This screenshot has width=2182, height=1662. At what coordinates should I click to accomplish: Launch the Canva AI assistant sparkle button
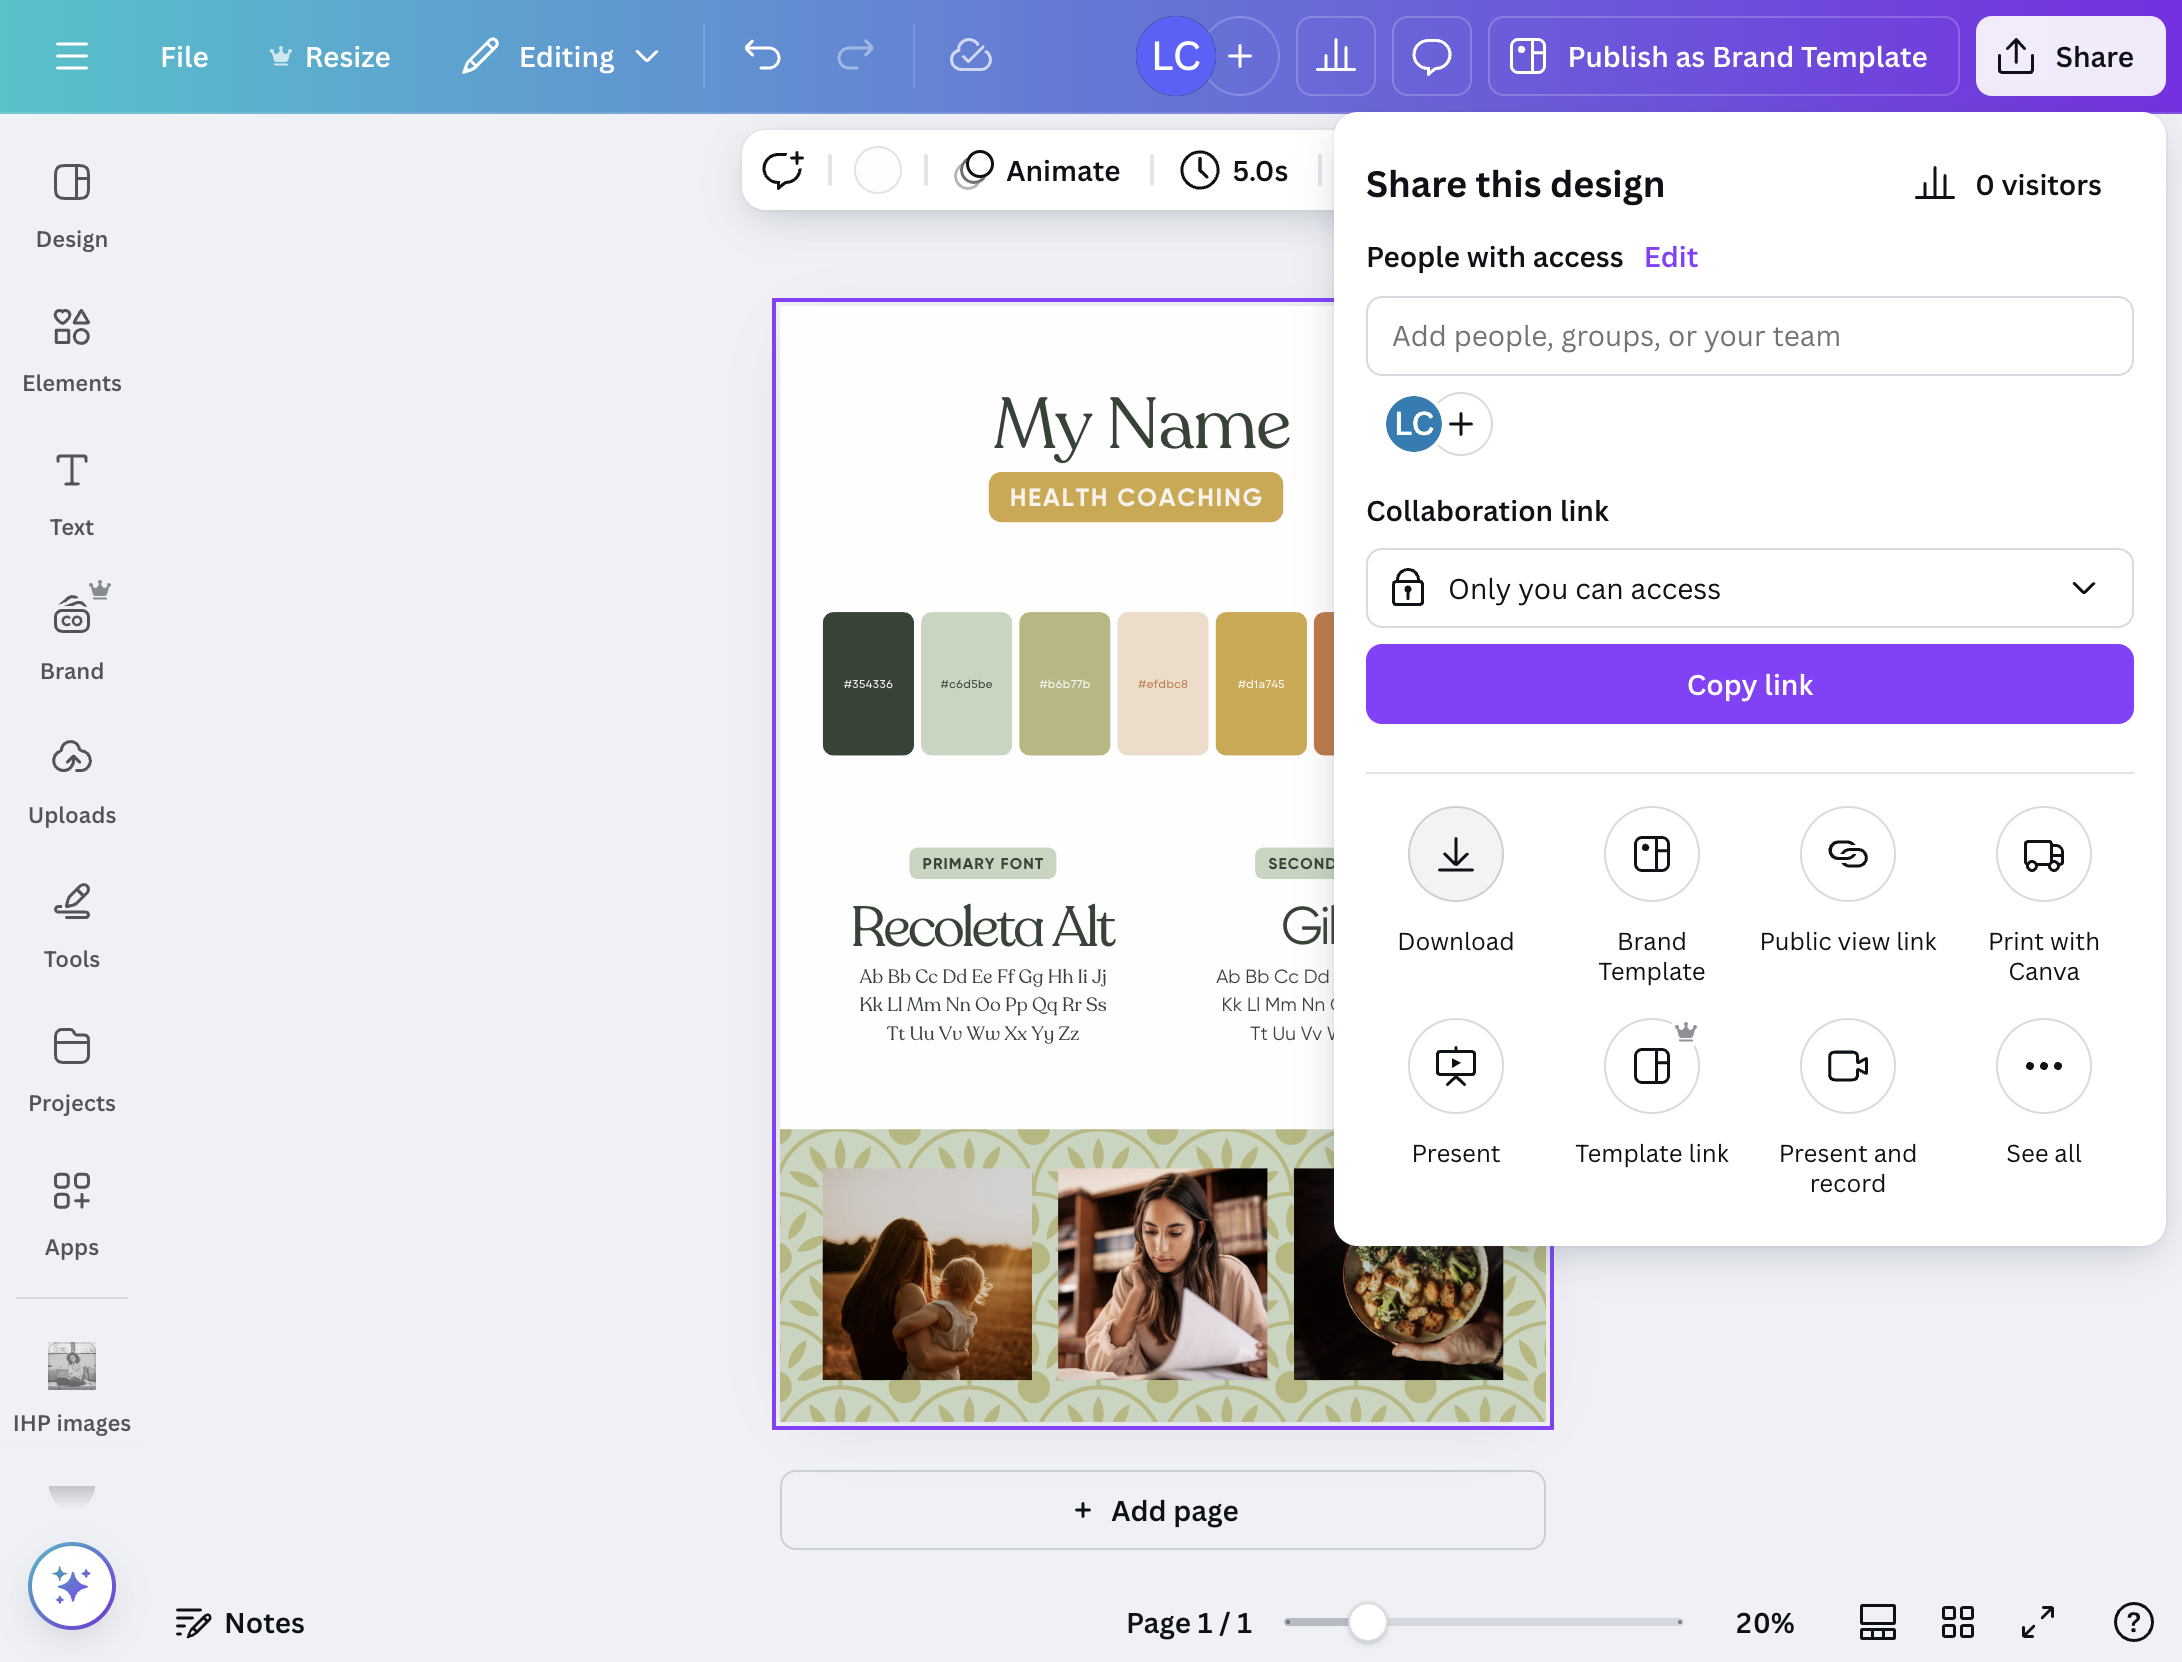tap(72, 1586)
